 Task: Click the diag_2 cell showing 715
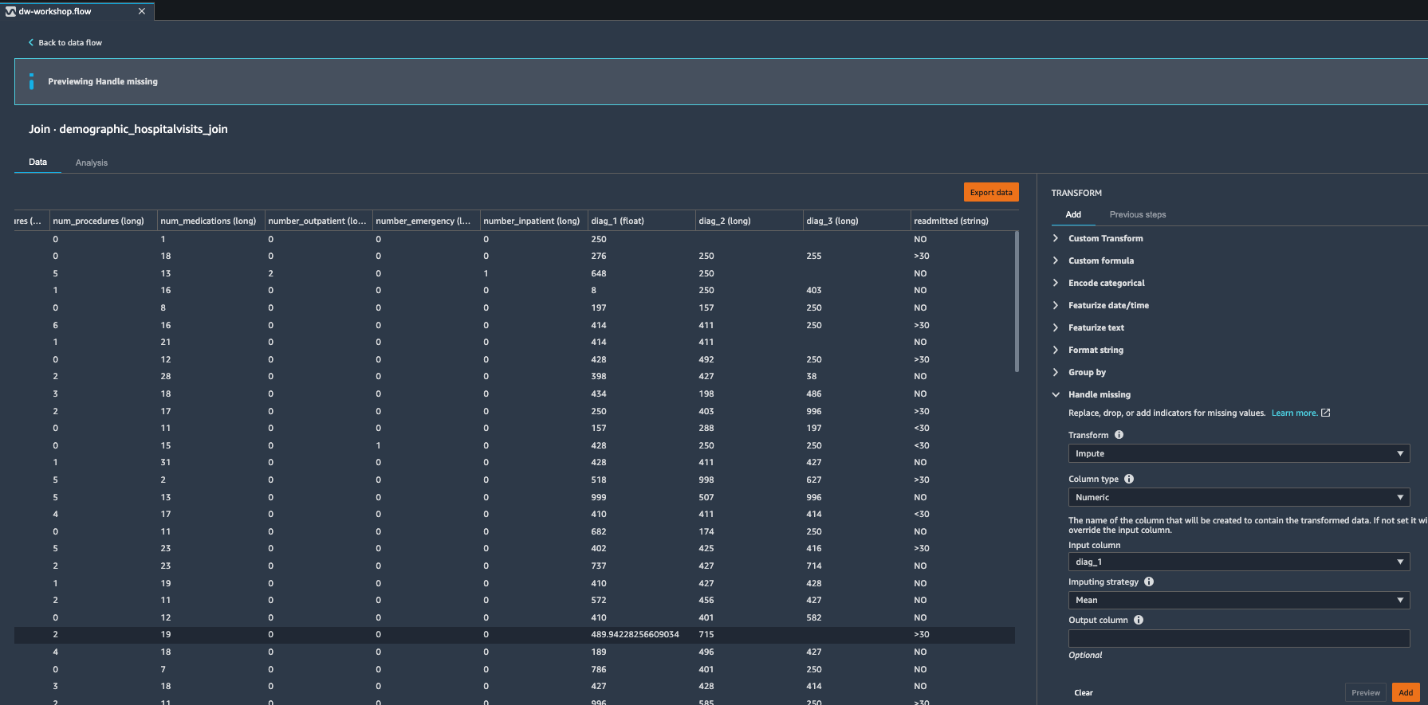706,635
